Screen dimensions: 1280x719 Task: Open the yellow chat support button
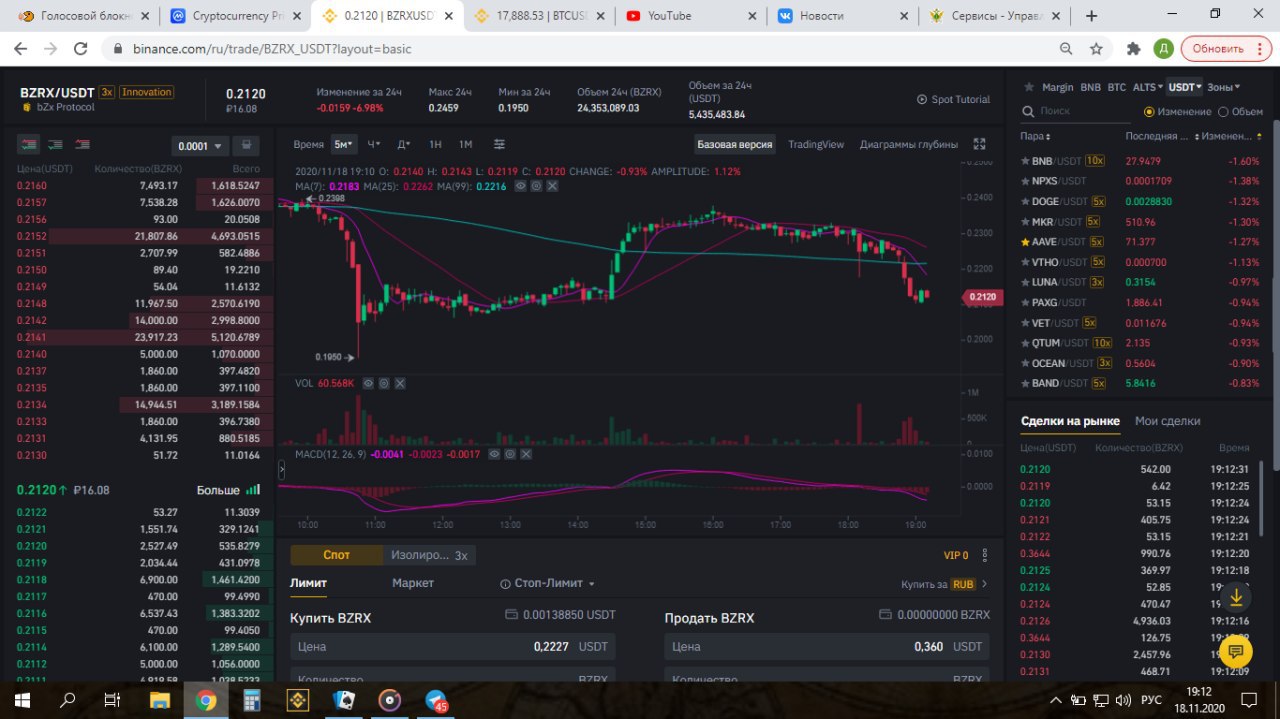1236,652
